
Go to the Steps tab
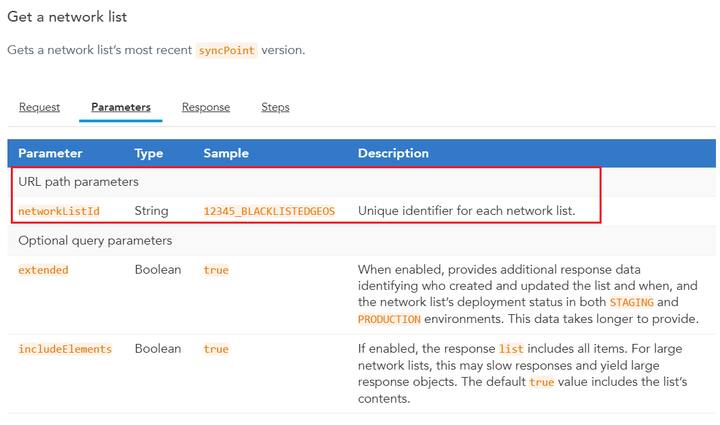(x=275, y=107)
